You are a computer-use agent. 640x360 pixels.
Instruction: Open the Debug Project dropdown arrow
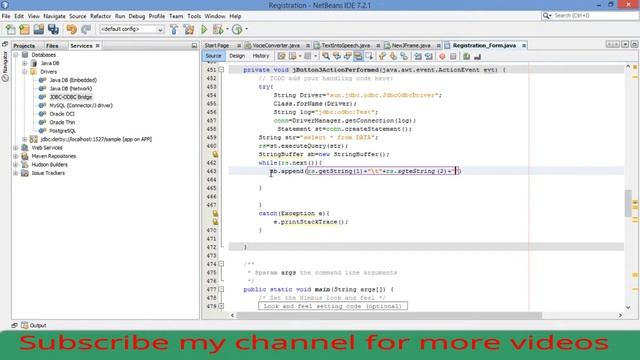point(227,29)
